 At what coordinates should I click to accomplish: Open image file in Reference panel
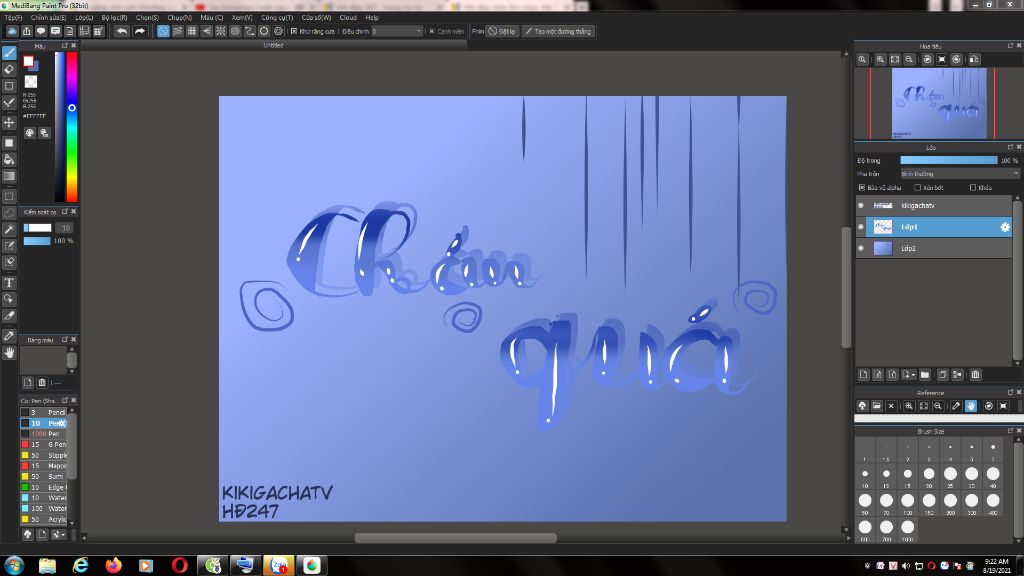point(876,406)
